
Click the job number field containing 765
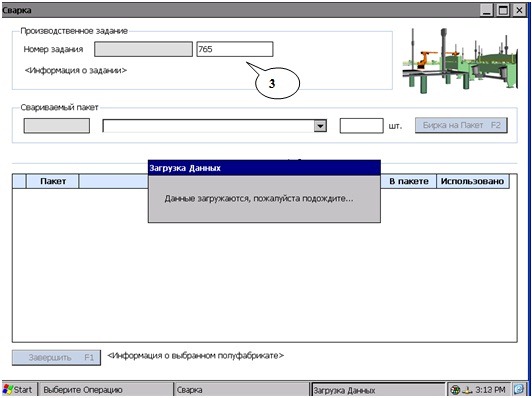coord(235,49)
